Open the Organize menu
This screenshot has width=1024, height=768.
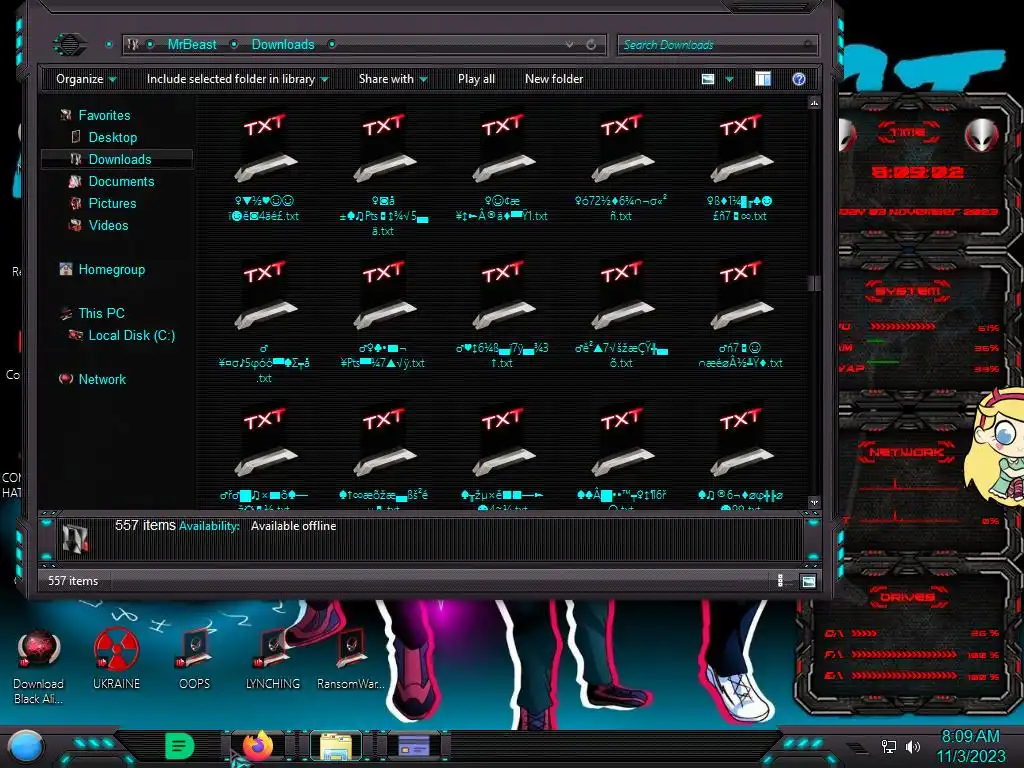(x=86, y=79)
